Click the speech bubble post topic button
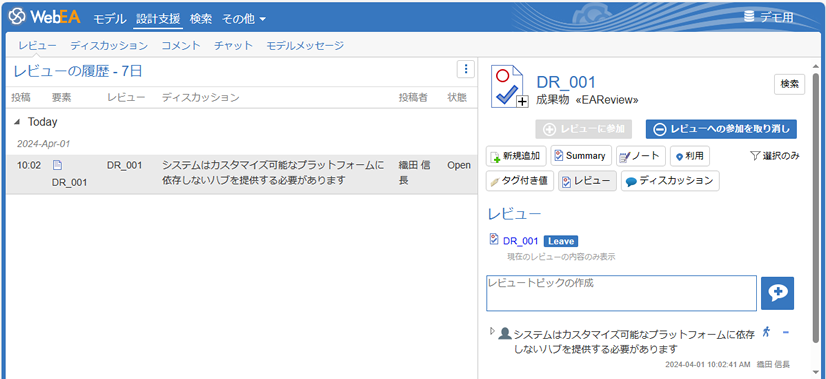Viewport: 826px width, 379px height. click(777, 293)
